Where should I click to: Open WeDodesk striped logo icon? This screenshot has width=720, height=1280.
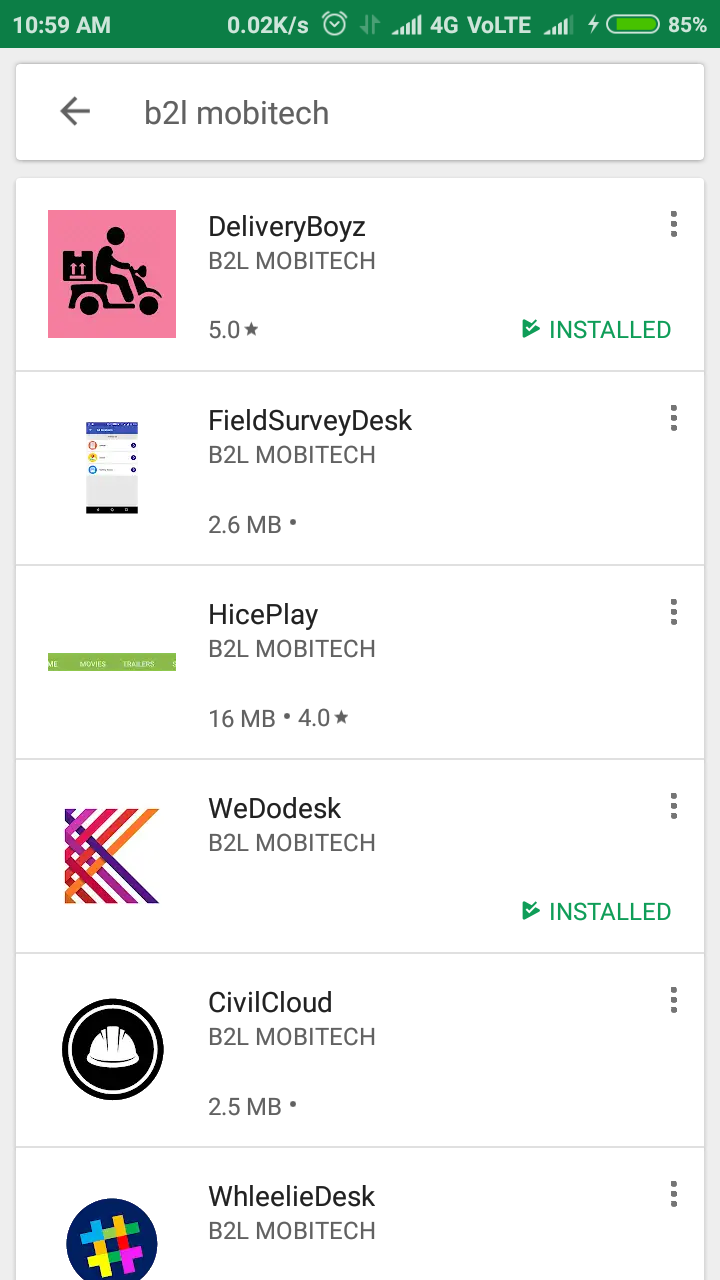tap(112, 856)
